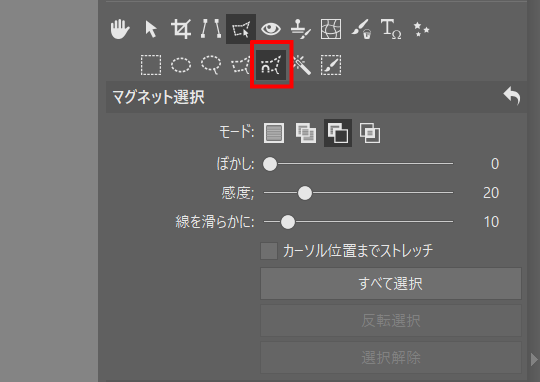Set mode to normal new selection
The width and height of the screenshot is (540, 382).
pyautogui.click(x=274, y=133)
